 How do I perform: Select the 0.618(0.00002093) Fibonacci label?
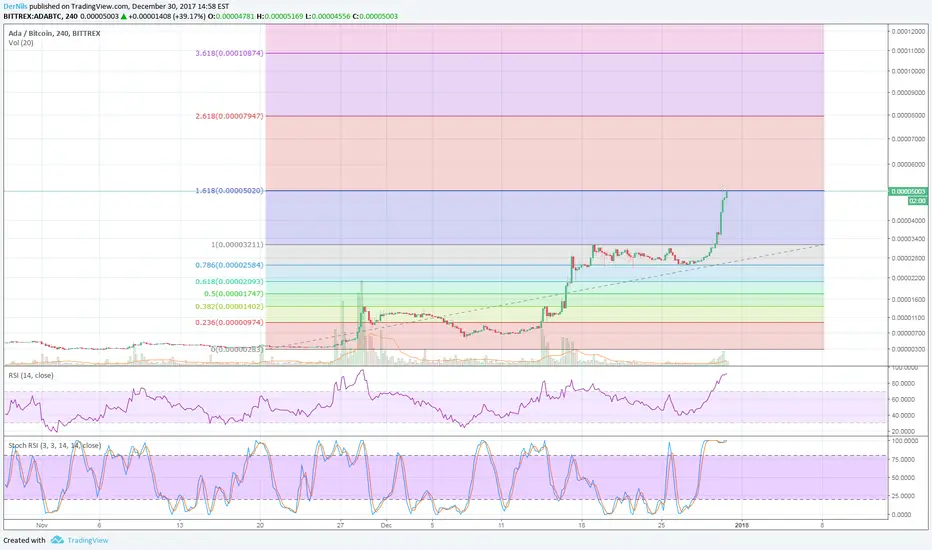(x=229, y=281)
